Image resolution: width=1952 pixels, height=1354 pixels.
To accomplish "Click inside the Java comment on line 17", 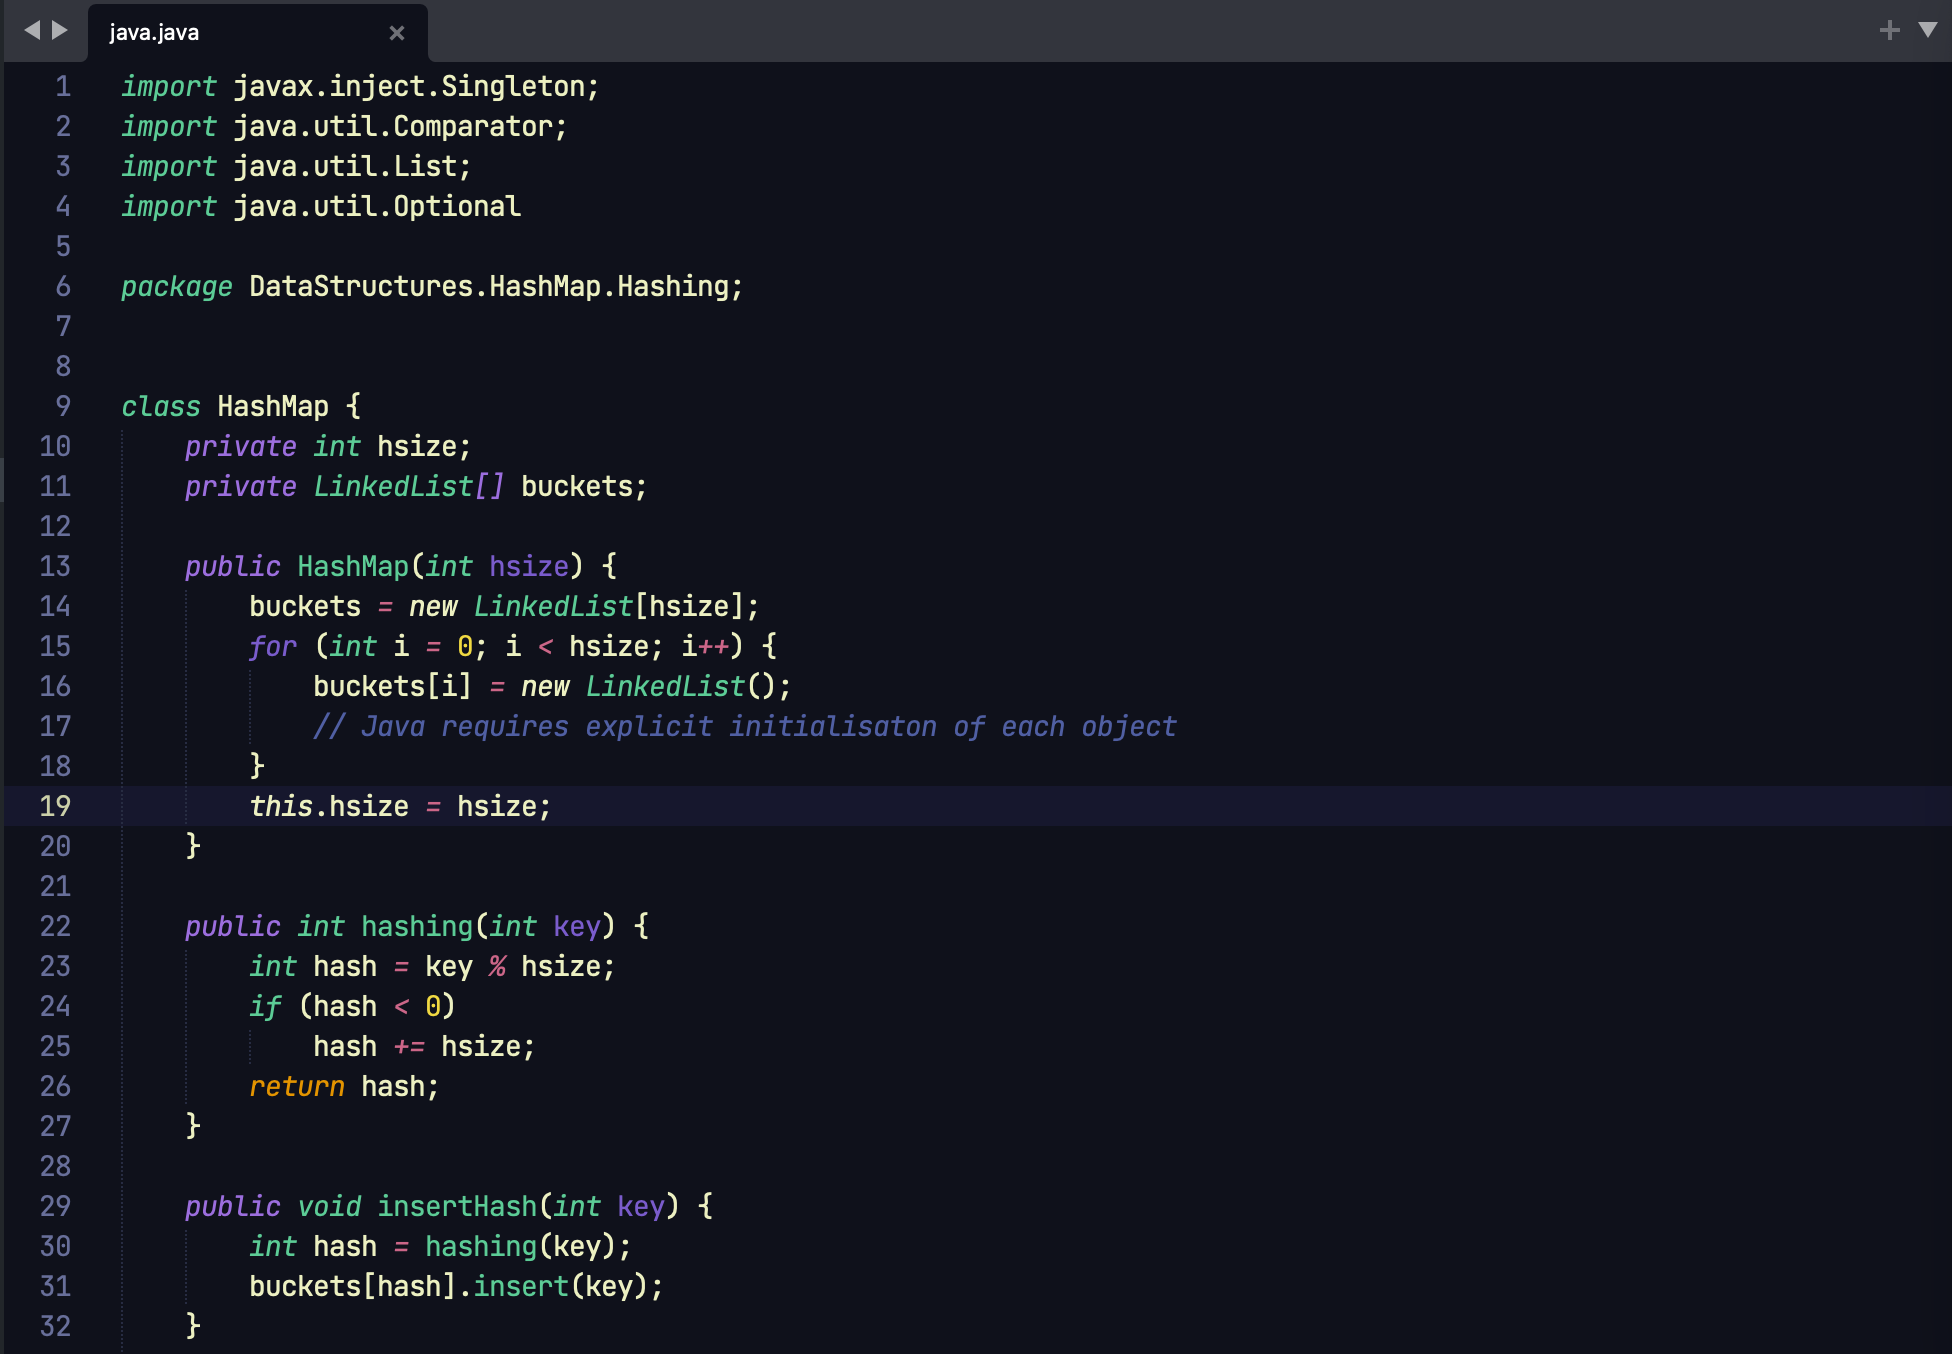I will click(744, 727).
